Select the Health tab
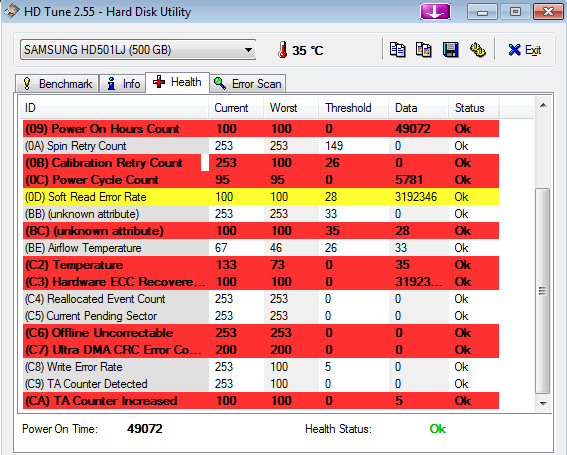This screenshot has width=567, height=455. pos(177,82)
